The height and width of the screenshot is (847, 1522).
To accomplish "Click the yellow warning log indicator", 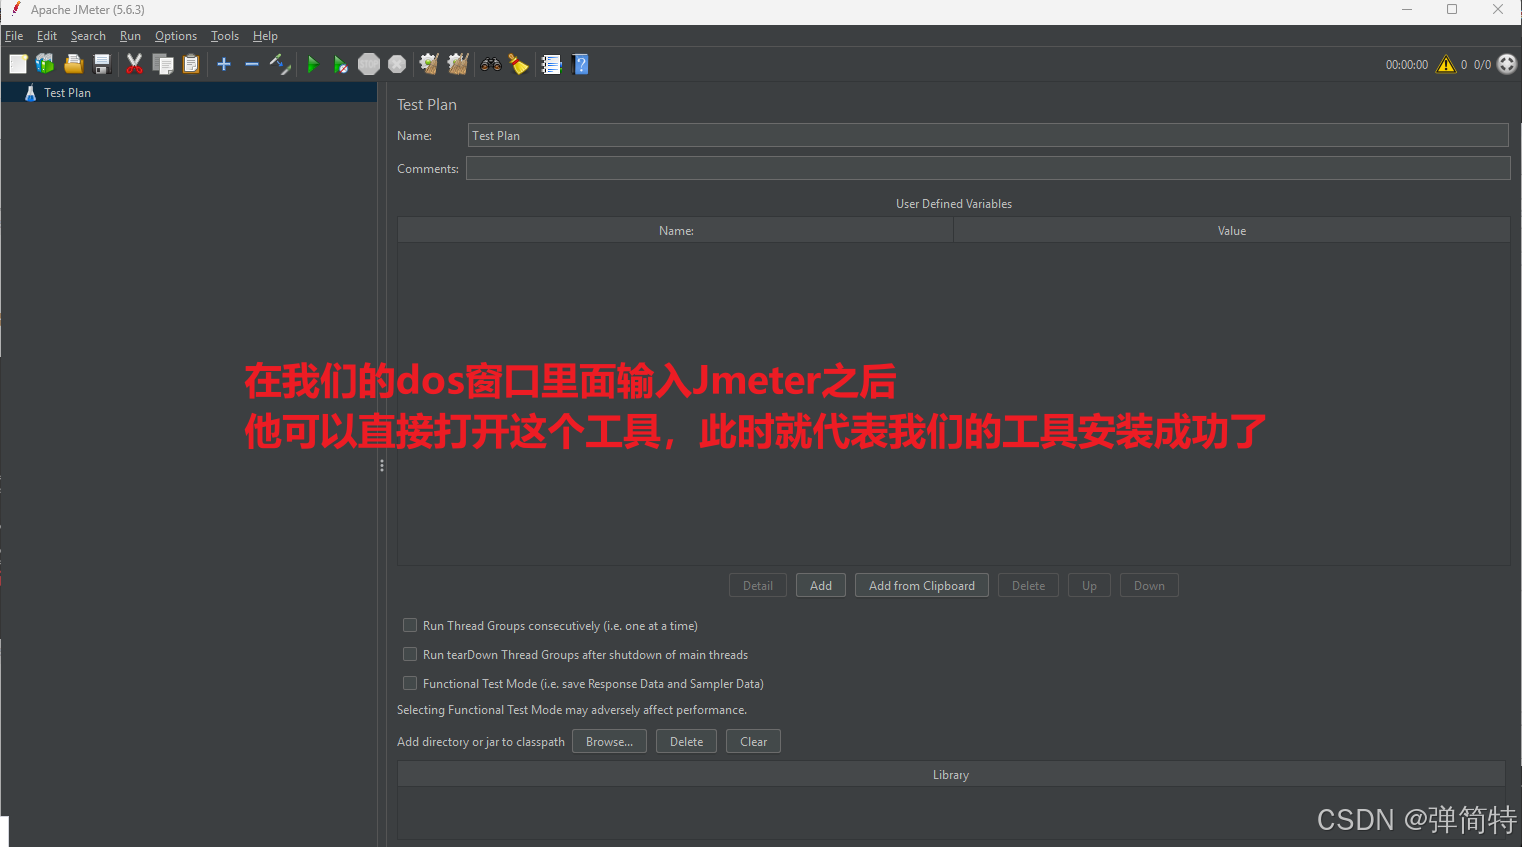I will point(1445,64).
